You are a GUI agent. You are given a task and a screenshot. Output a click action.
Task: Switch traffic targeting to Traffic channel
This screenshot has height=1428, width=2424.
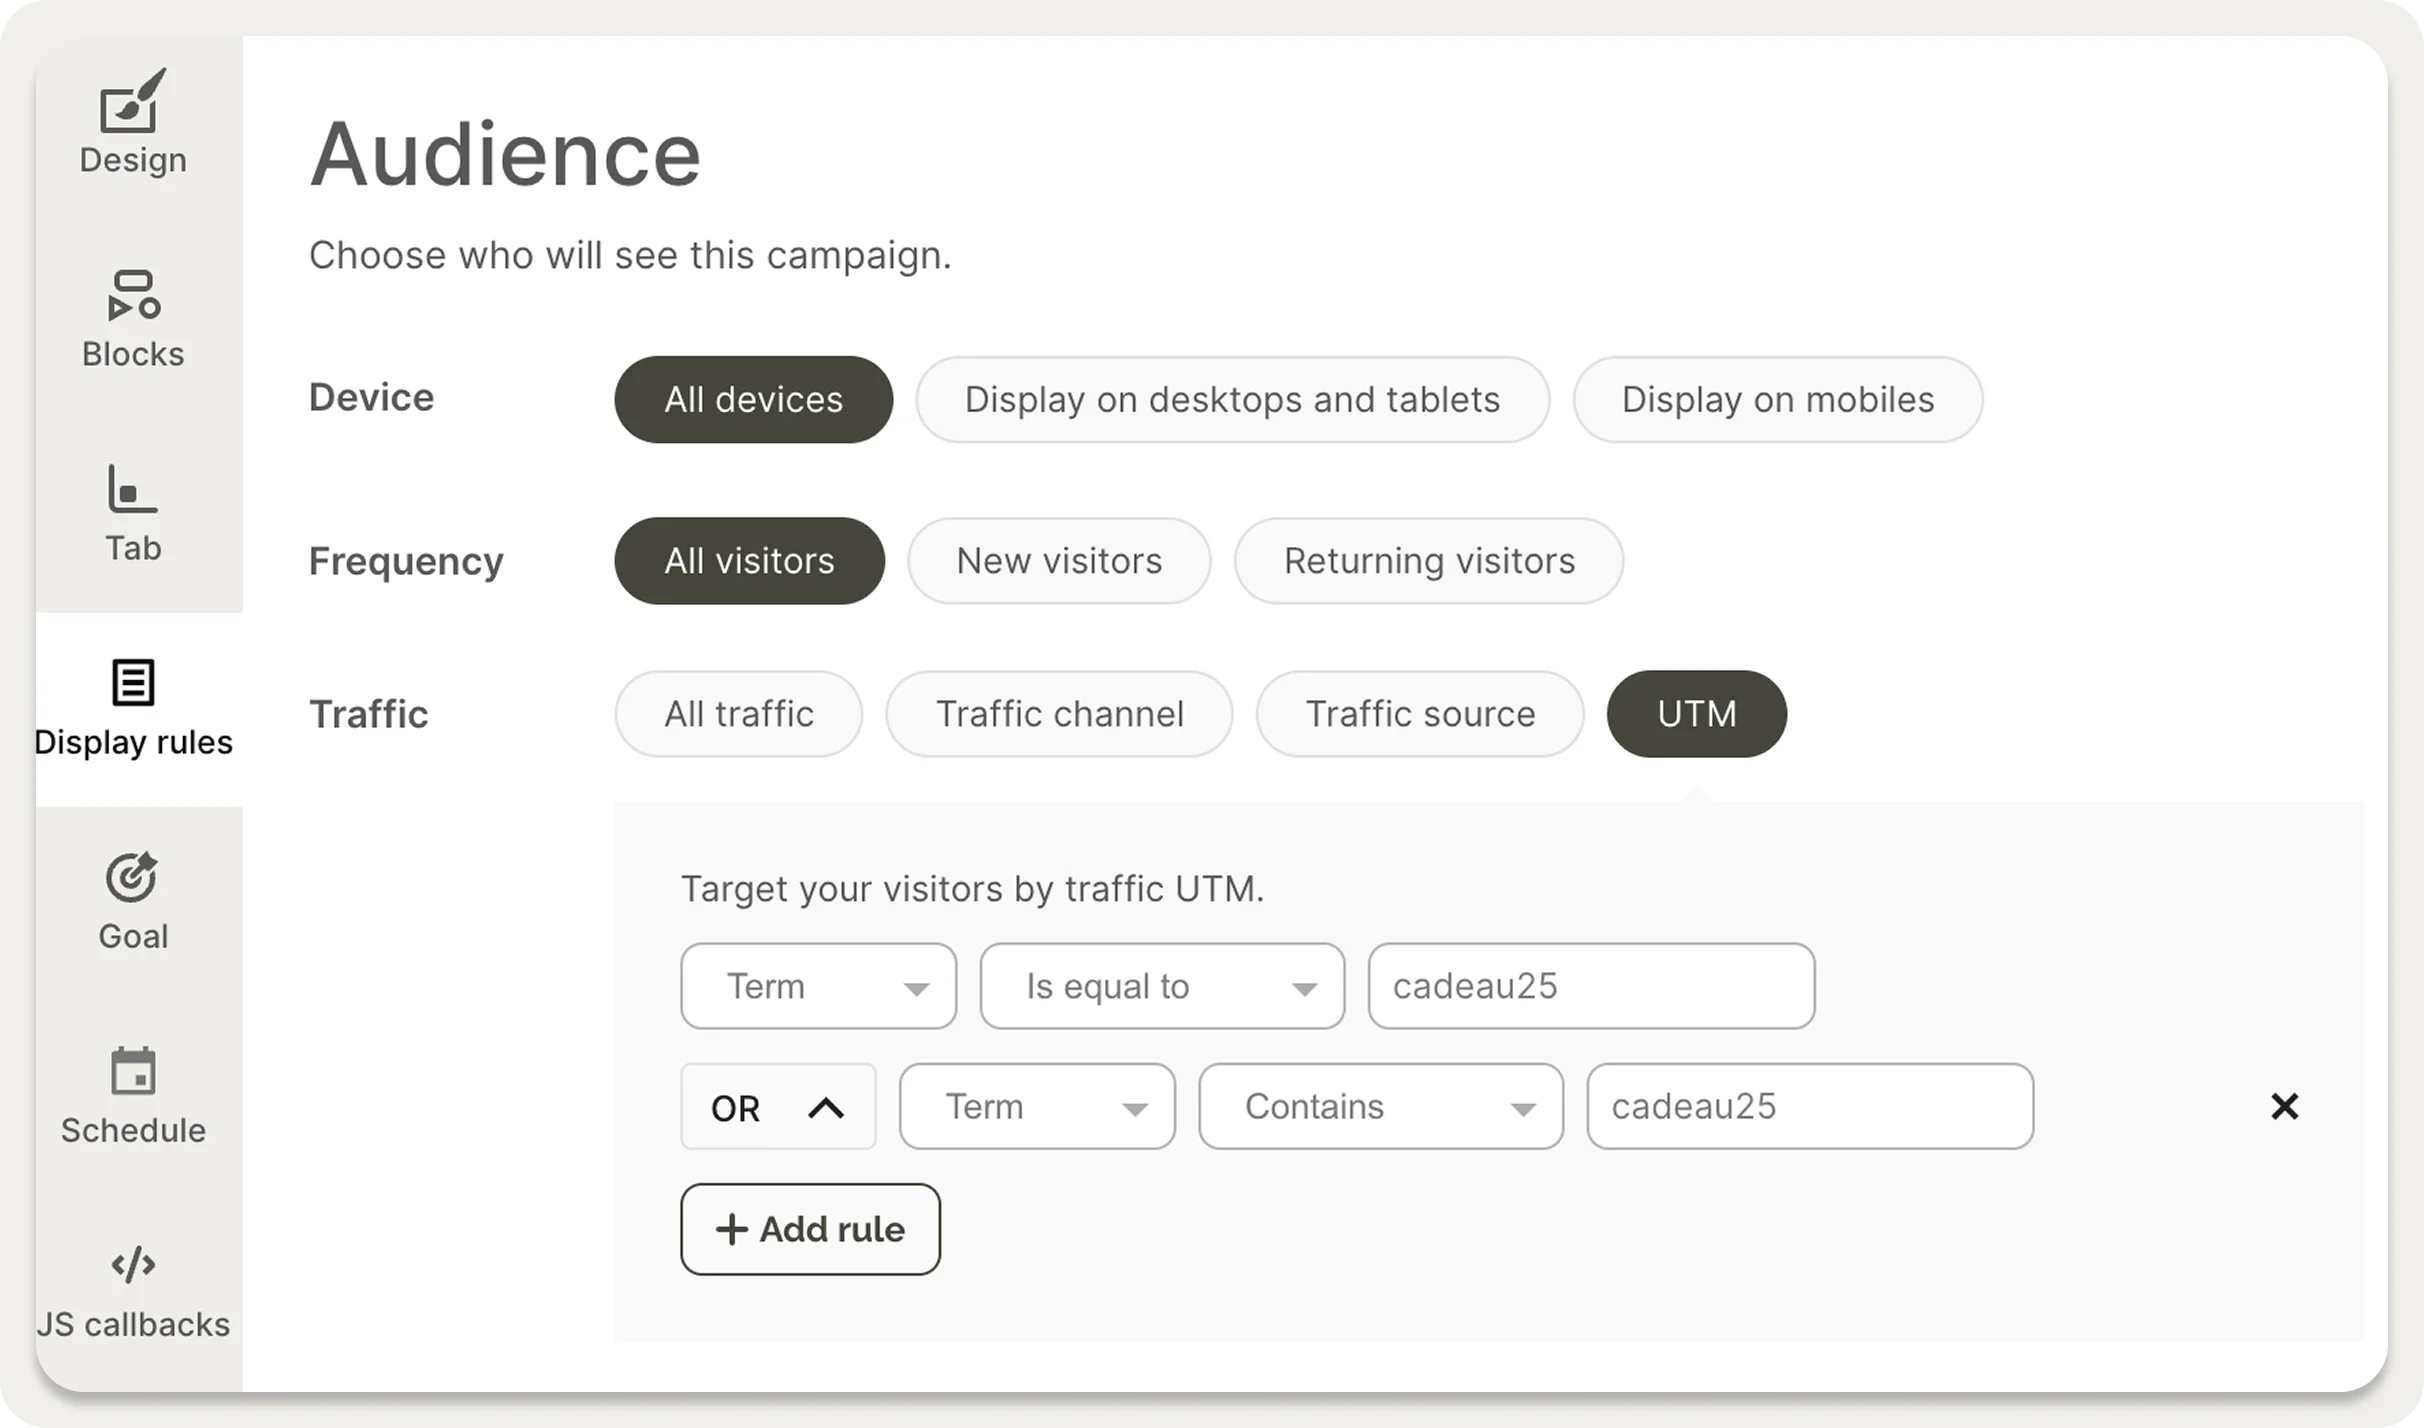1058,713
